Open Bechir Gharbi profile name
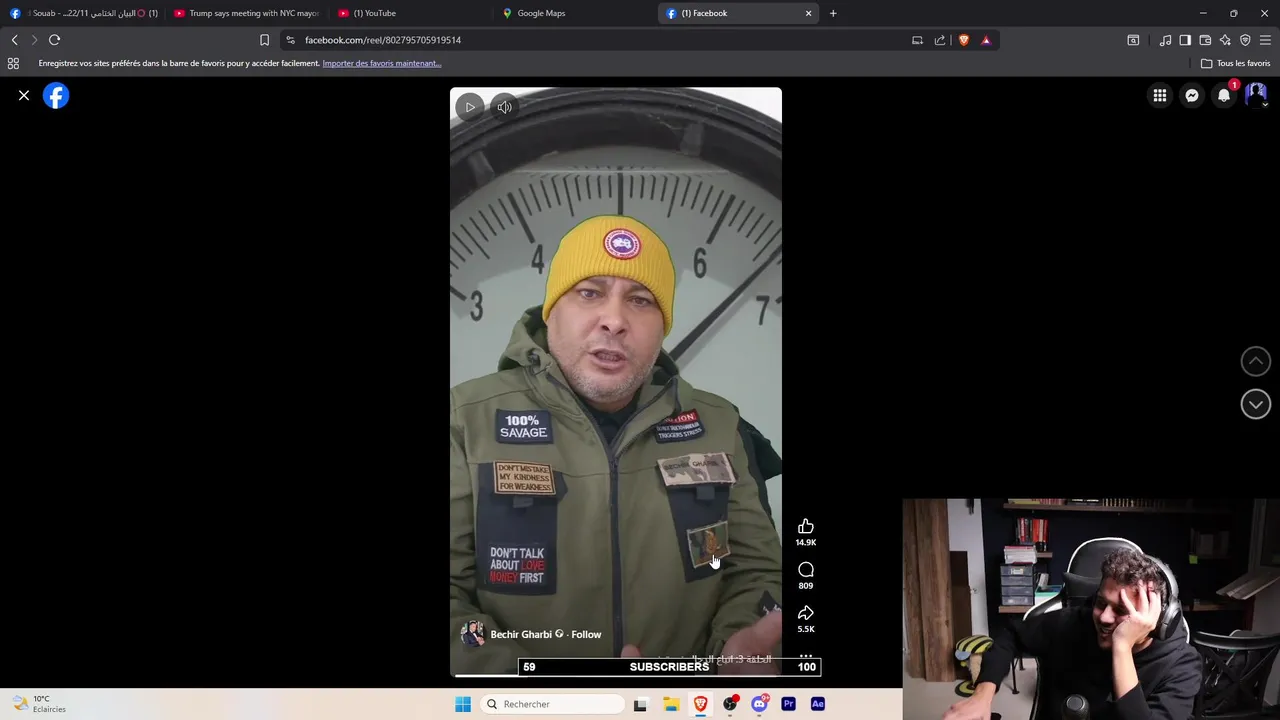The width and height of the screenshot is (1280, 720). tap(521, 635)
